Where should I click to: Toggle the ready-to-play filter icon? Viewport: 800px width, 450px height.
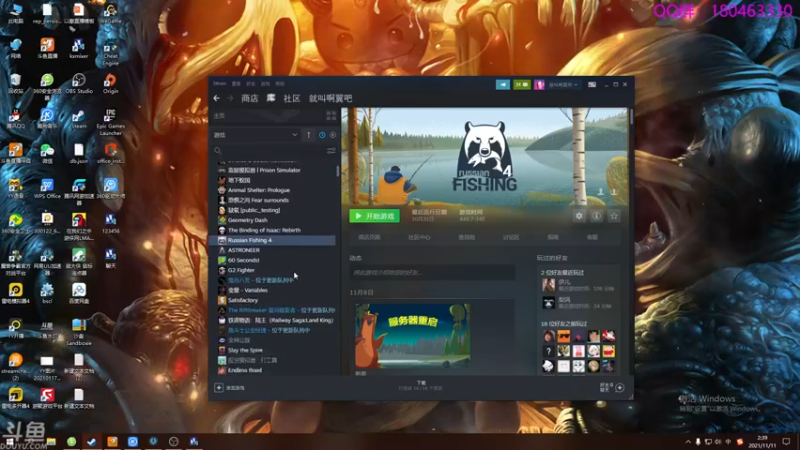(x=333, y=135)
